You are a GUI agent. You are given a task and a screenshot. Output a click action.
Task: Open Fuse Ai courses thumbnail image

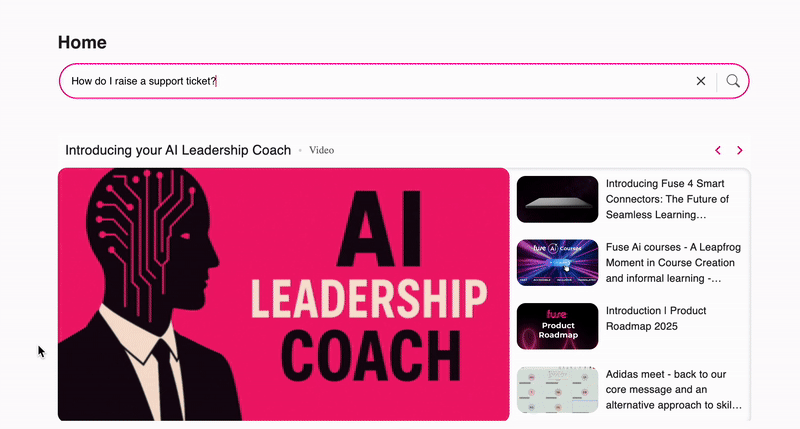558,263
